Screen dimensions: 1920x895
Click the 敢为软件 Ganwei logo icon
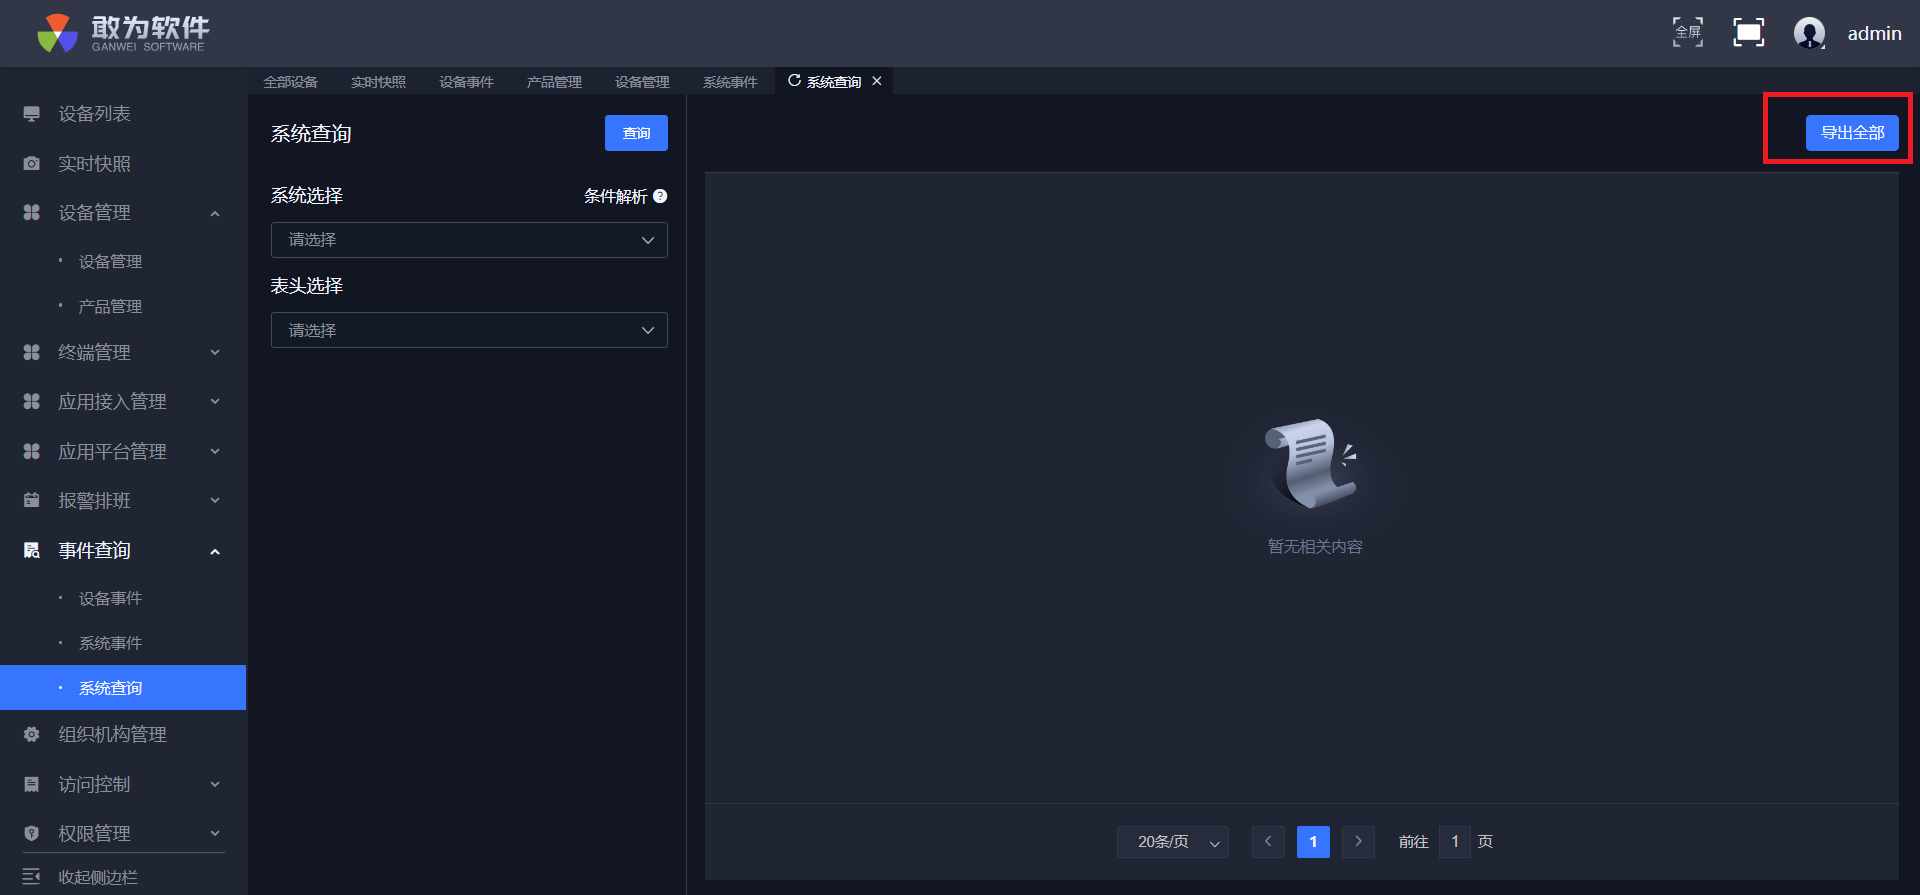57,33
